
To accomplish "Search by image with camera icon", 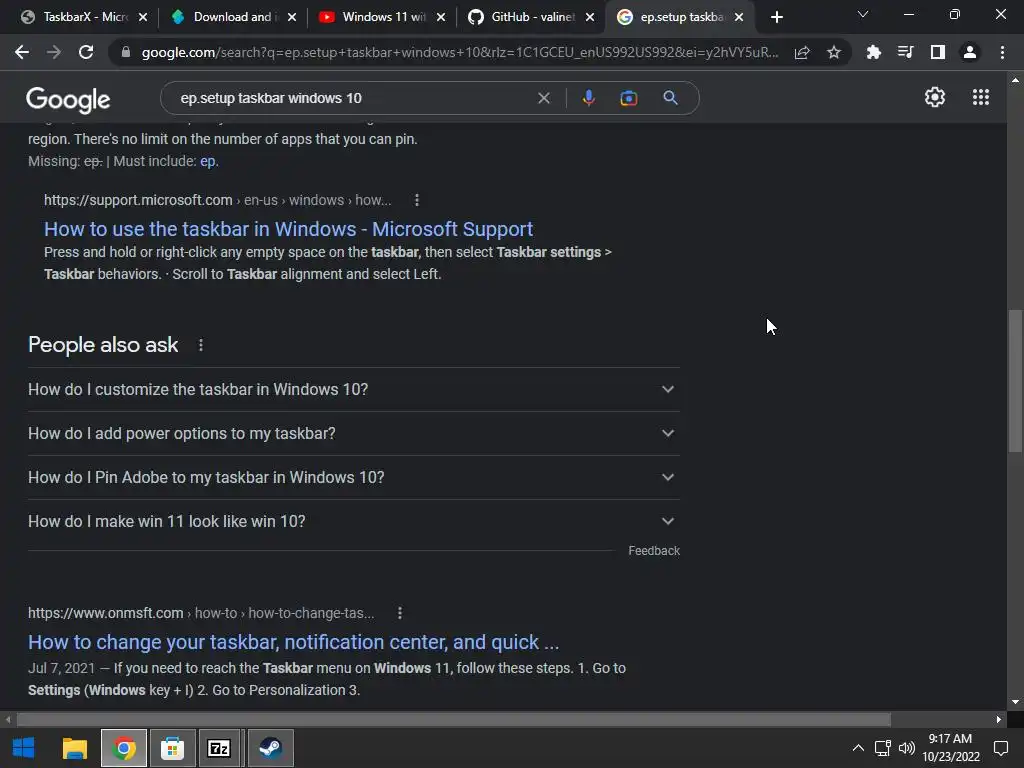I will (628, 98).
